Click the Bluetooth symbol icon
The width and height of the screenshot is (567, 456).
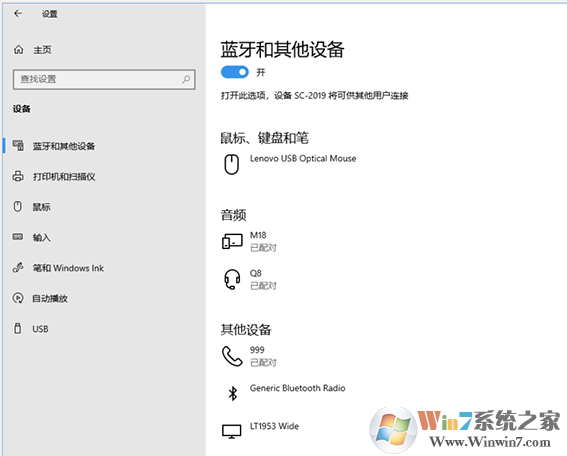(x=233, y=393)
